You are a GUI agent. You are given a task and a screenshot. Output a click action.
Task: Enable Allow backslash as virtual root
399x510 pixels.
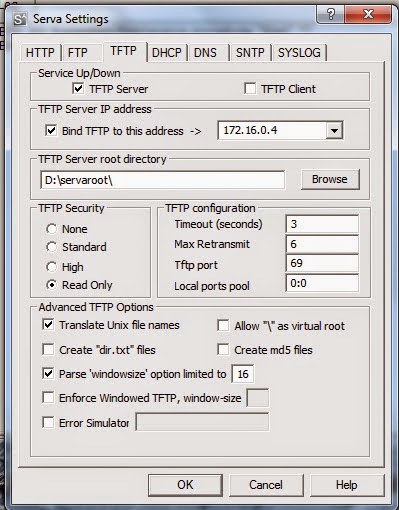click(x=223, y=325)
